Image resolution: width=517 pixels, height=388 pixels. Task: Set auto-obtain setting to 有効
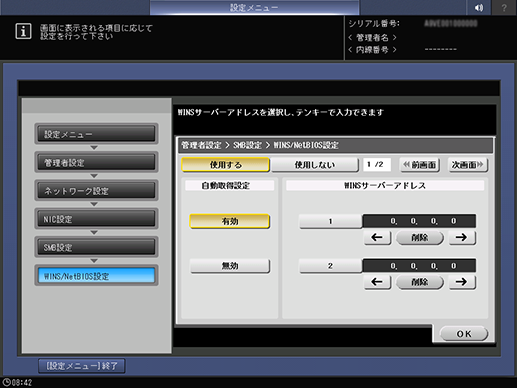[x=230, y=221]
